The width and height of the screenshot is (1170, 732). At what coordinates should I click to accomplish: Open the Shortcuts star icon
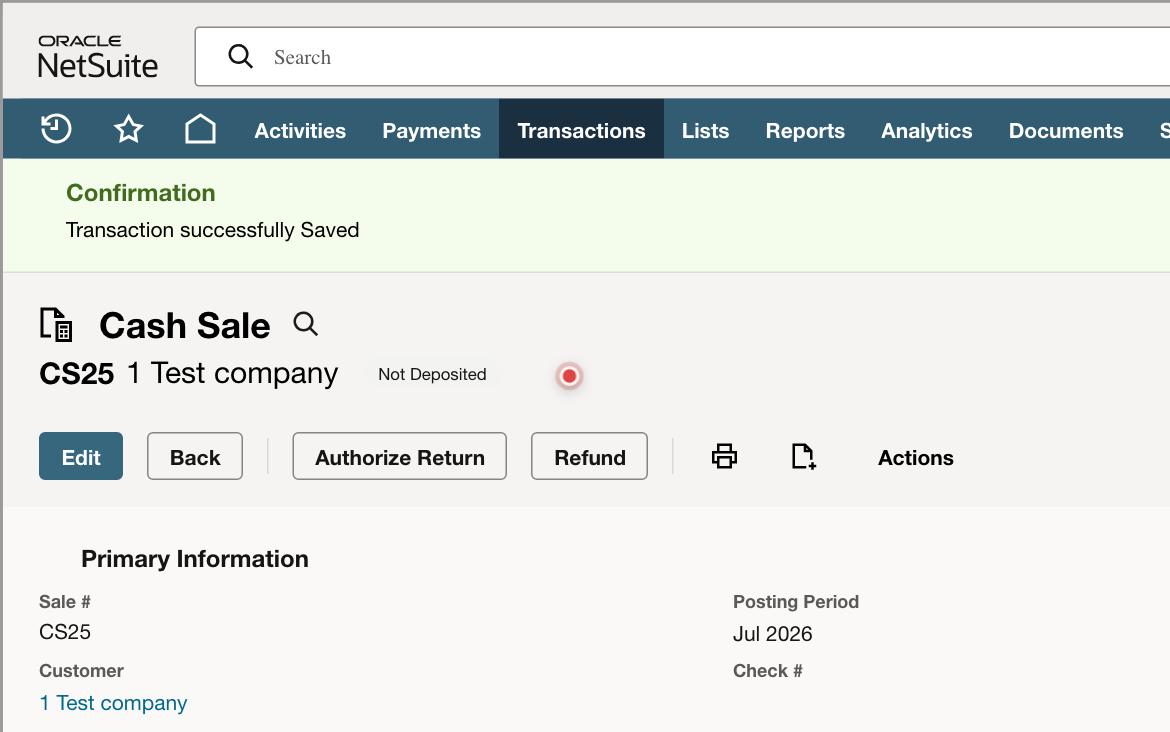point(128,129)
